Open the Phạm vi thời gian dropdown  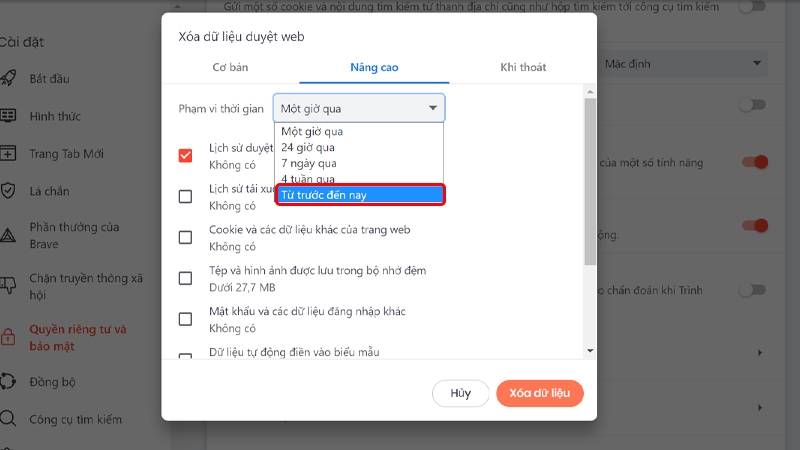pyautogui.click(x=359, y=108)
